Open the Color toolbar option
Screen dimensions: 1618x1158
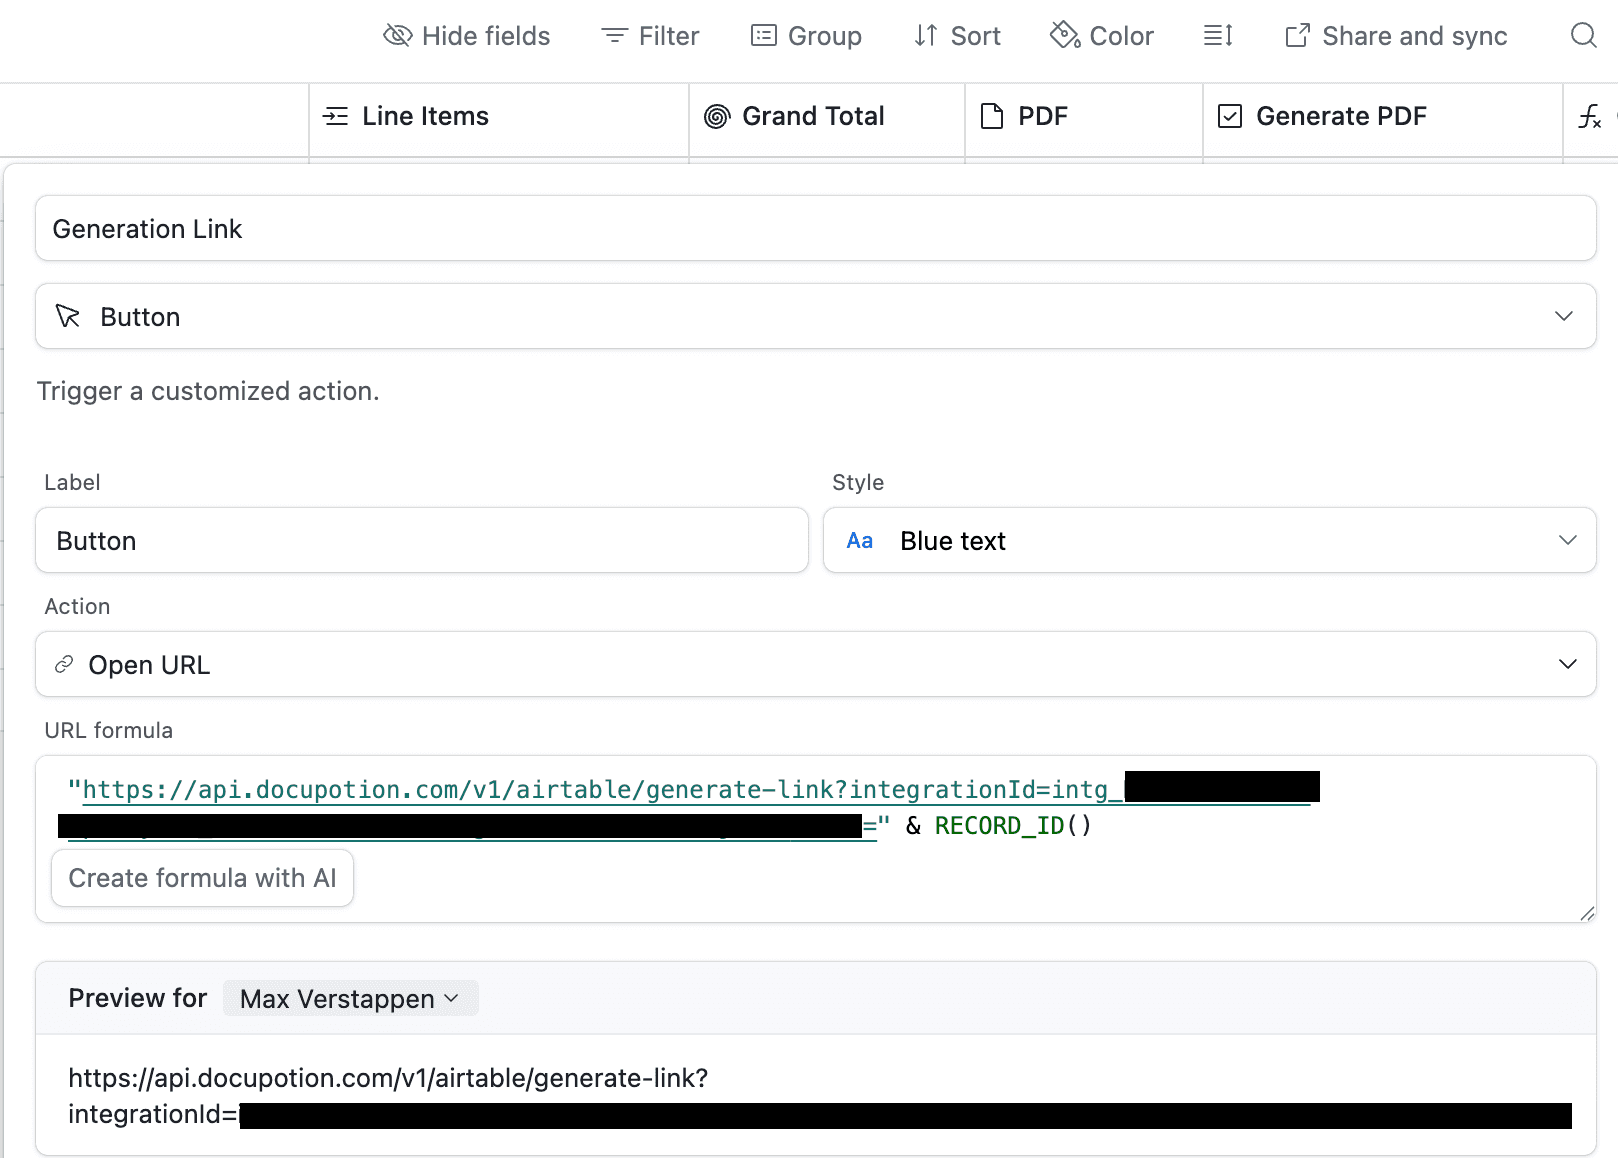1102,36
